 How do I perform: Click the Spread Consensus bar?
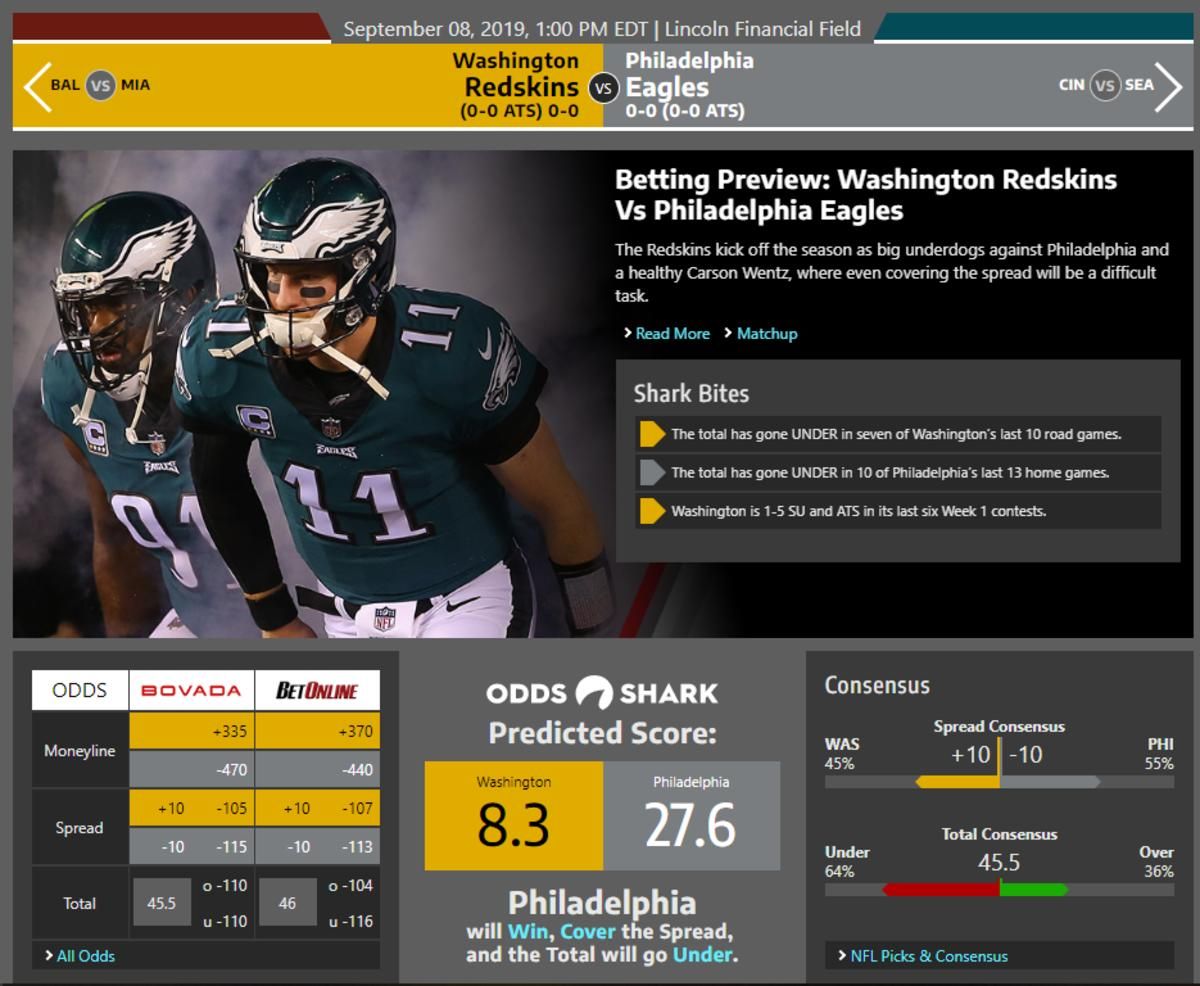click(999, 782)
